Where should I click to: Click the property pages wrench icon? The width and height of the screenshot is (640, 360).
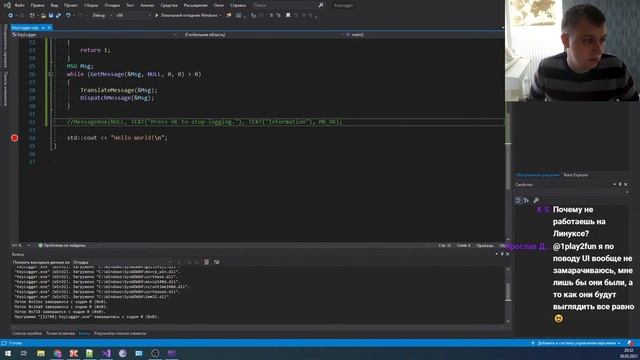(536, 200)
